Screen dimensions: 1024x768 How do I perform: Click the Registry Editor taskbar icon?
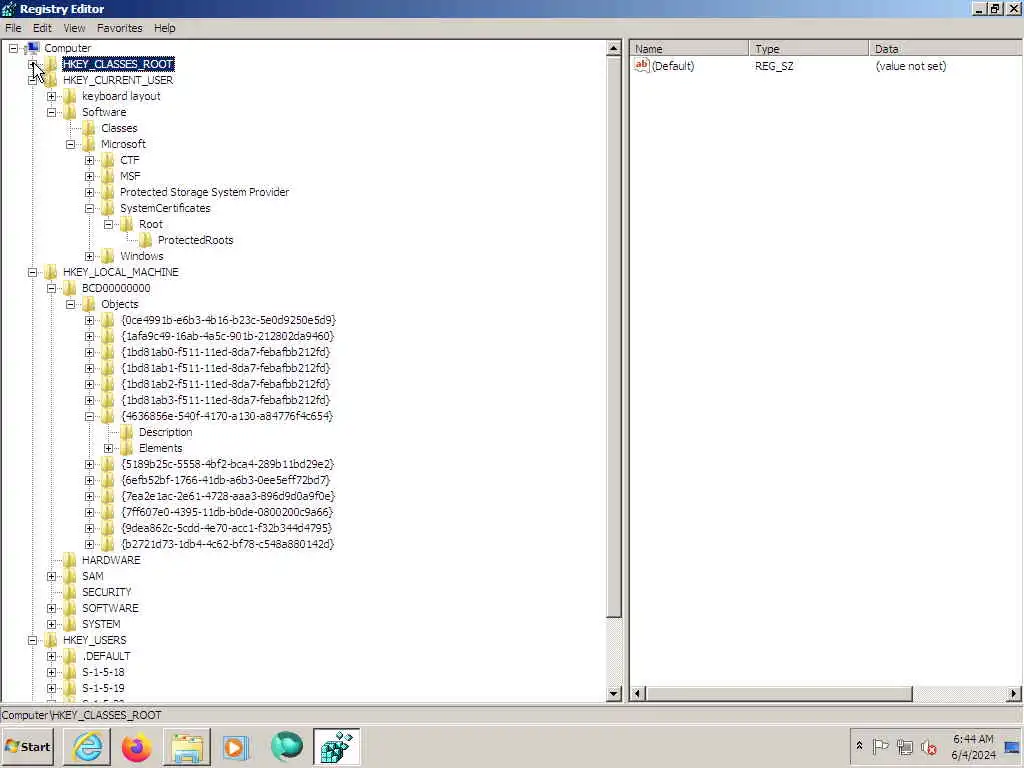click(x=336, y=746)
